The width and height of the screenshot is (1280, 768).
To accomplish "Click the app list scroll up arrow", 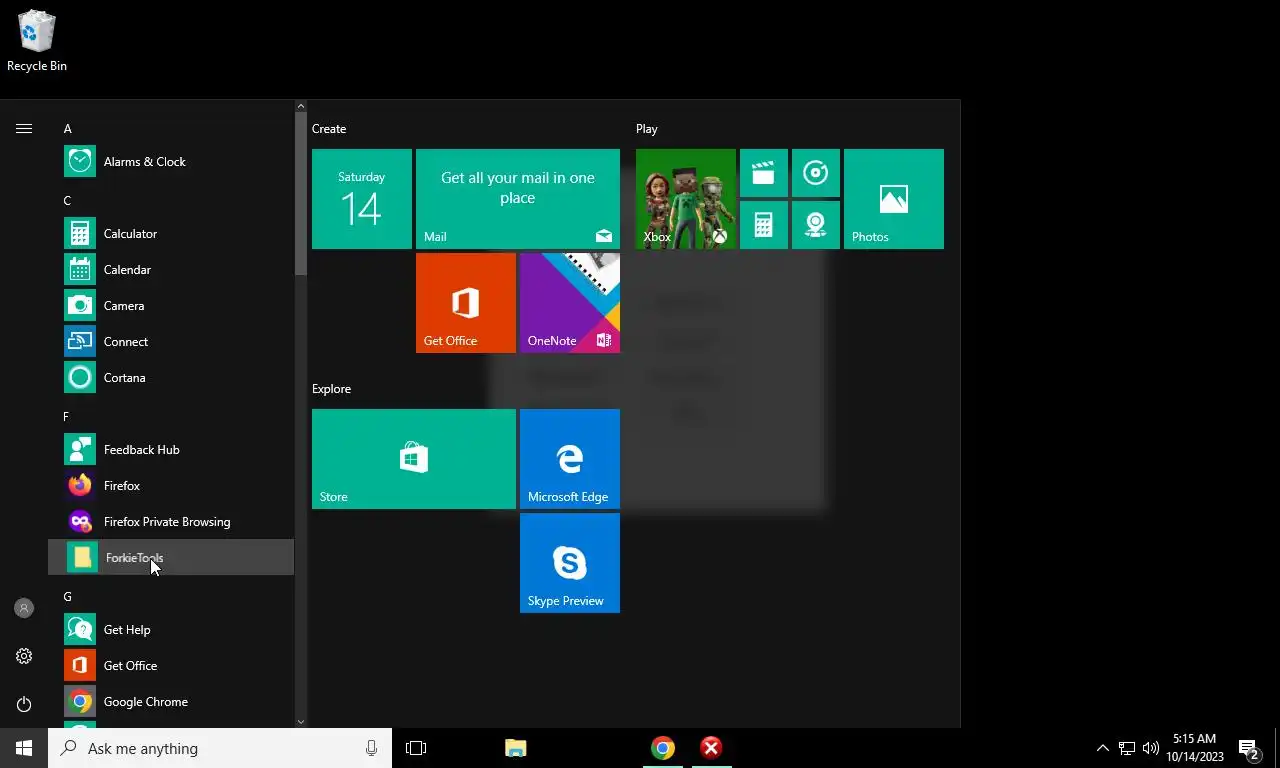I will pyautogui.click(x=301, y=106).
